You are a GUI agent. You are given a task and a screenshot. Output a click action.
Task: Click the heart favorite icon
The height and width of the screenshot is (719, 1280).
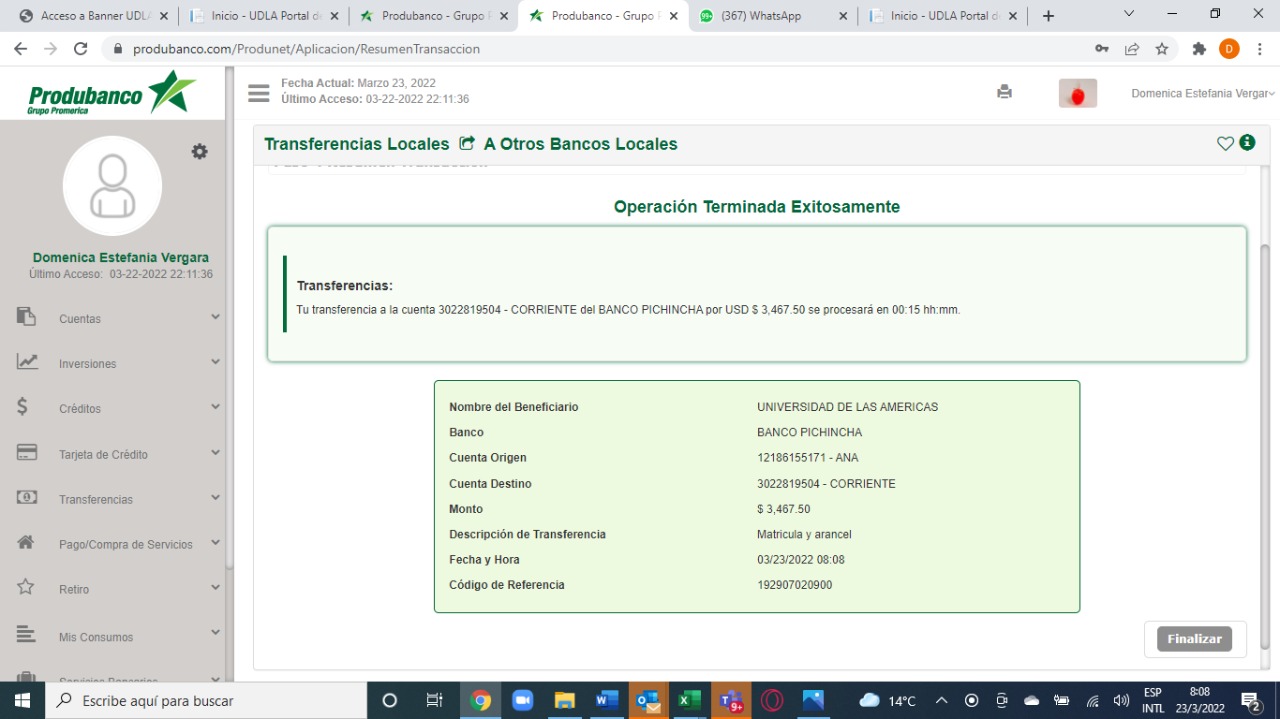(x=1225, y=144)
